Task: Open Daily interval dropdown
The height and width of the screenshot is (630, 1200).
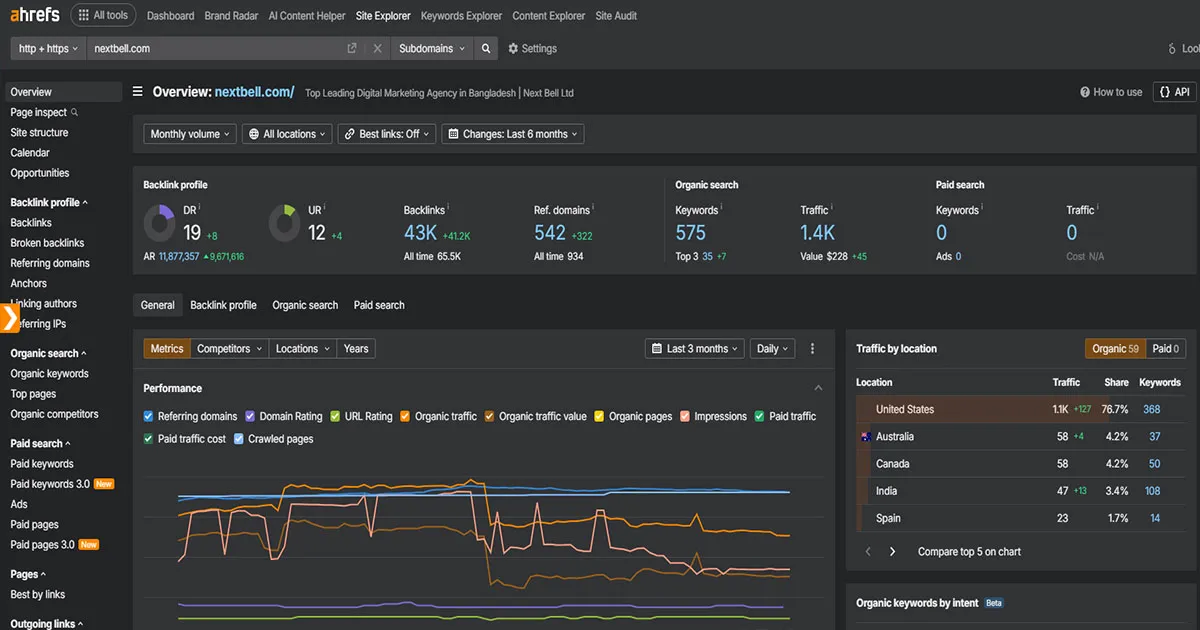Action: [x=773, y=349]
